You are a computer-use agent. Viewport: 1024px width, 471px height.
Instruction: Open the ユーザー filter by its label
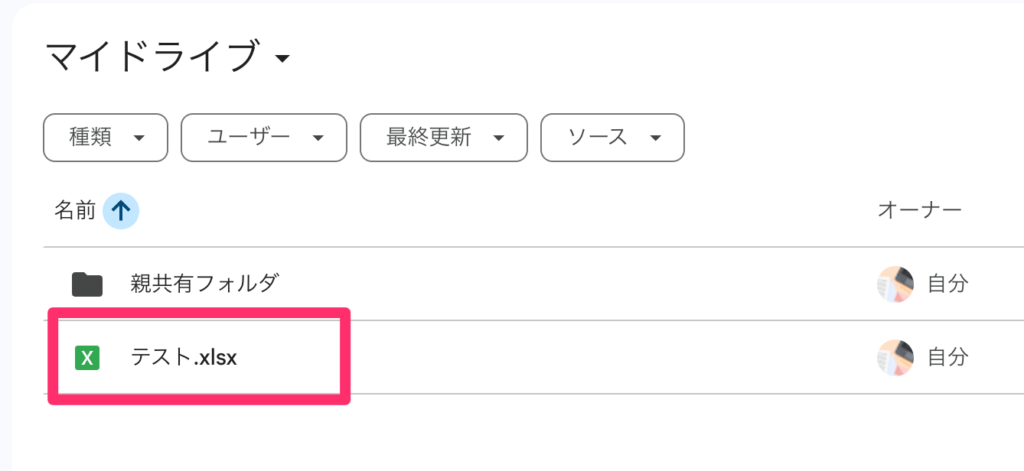249,138
